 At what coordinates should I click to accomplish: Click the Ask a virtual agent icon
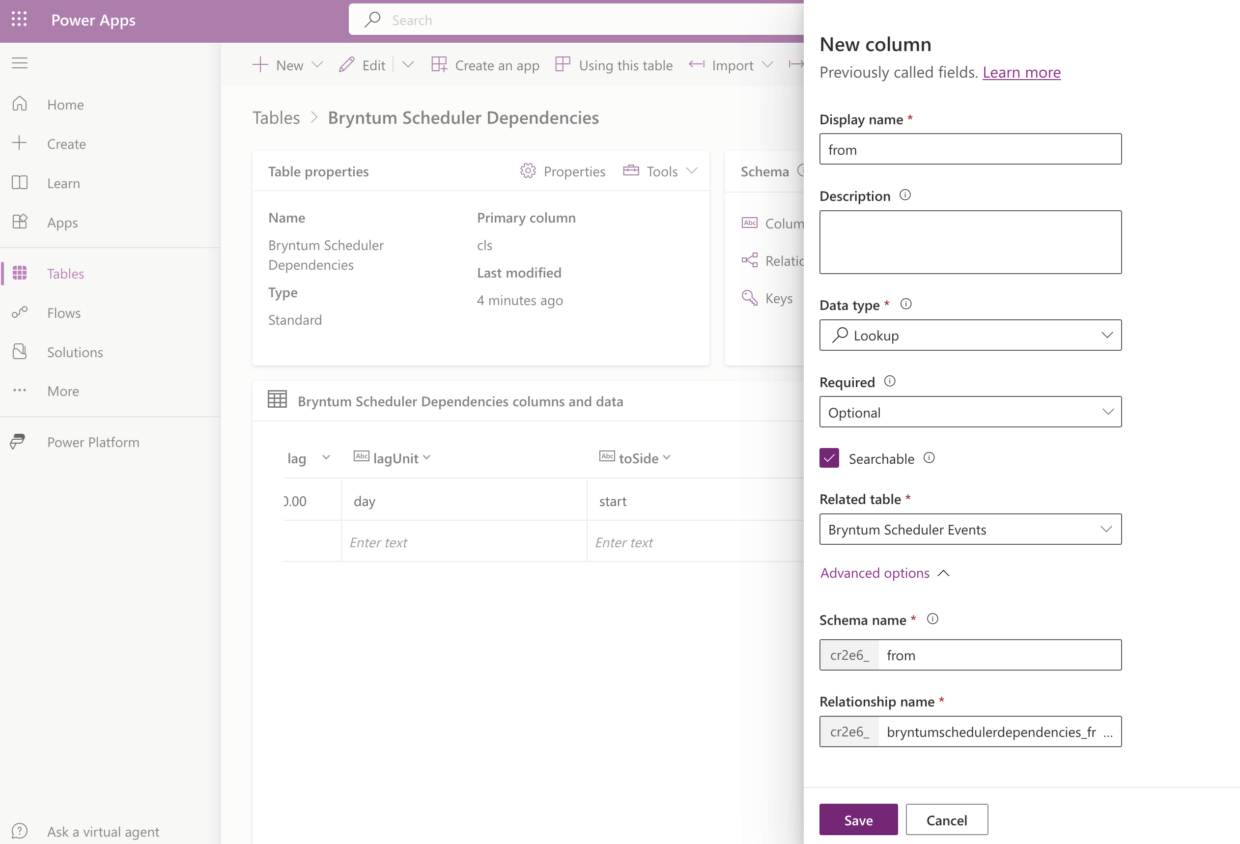(x=20, y=831)
